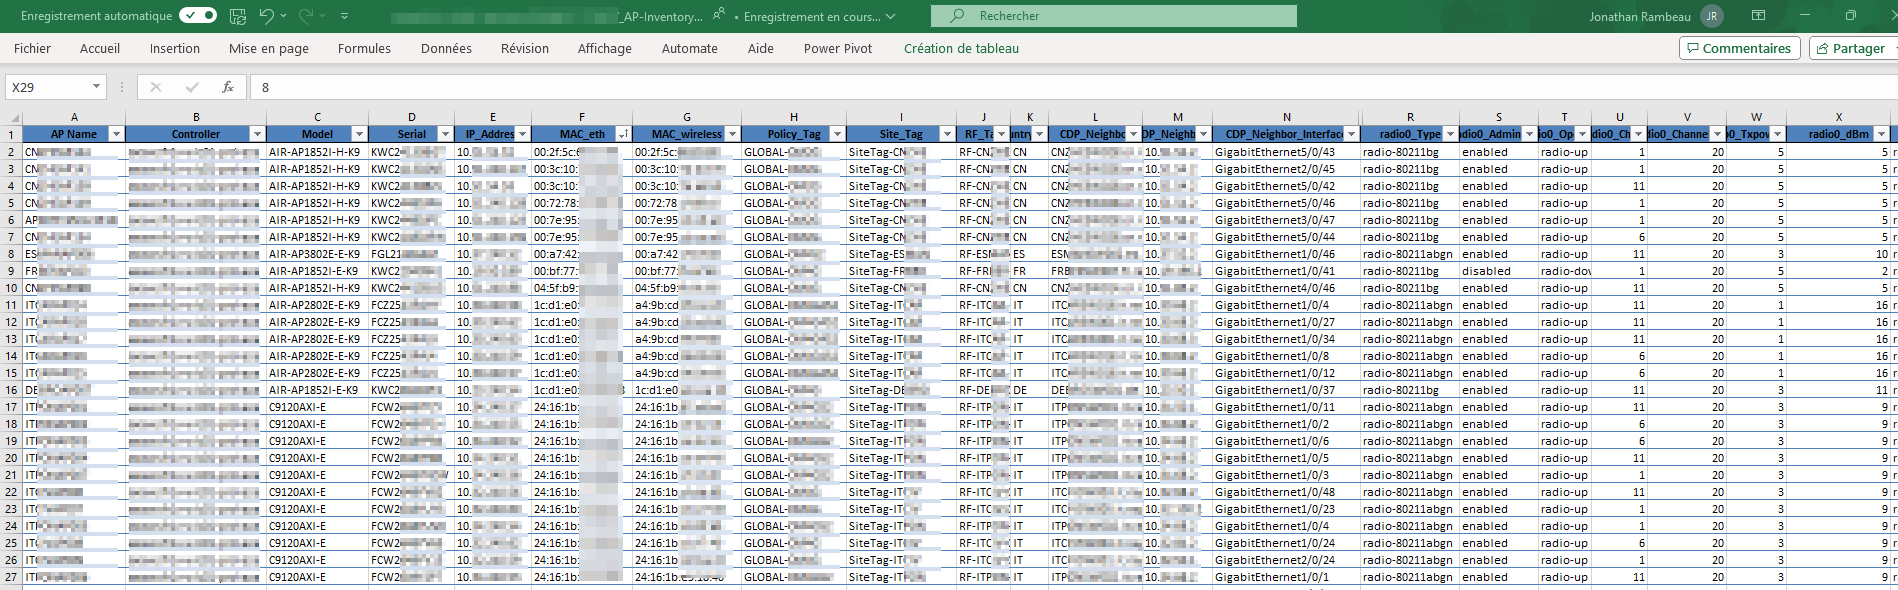Open the Aide tab

click(x=761, y=48)
